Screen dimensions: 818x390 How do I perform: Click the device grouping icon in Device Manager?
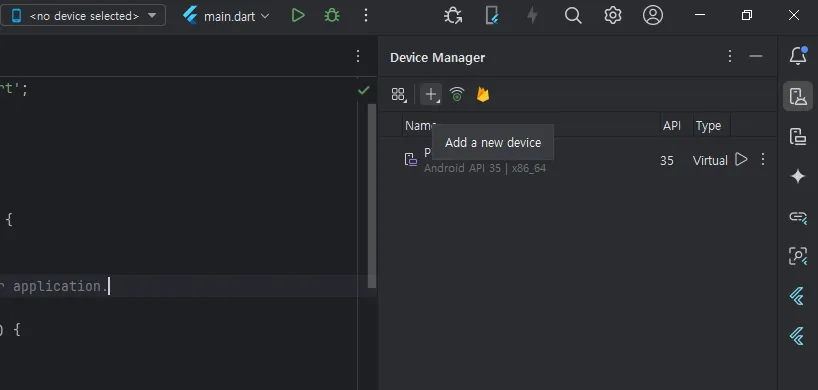point(399,94)
